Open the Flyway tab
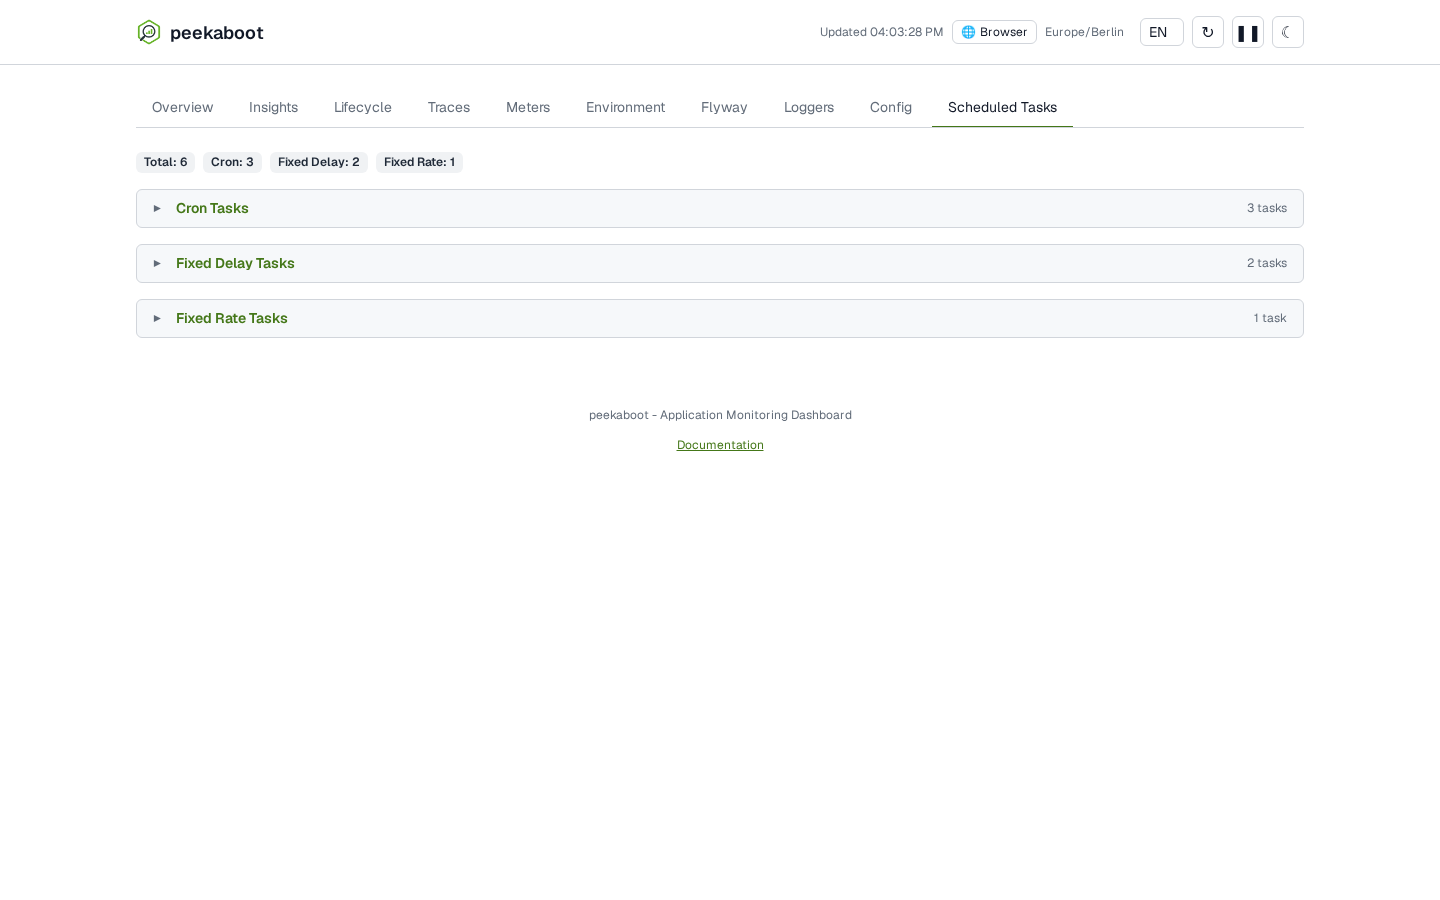Image resolution: width=1440 pixels, height=900 pixels. [724, 107]
